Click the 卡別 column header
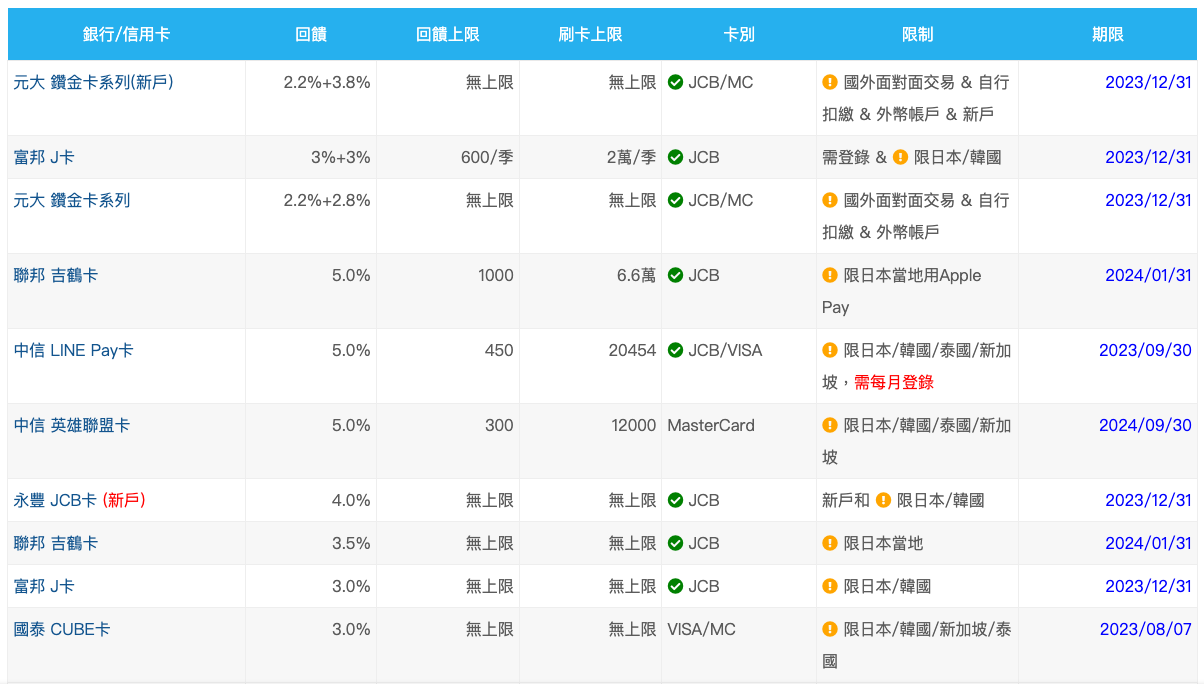This screenshot has width=1204, height=684. tap(739, 34)
